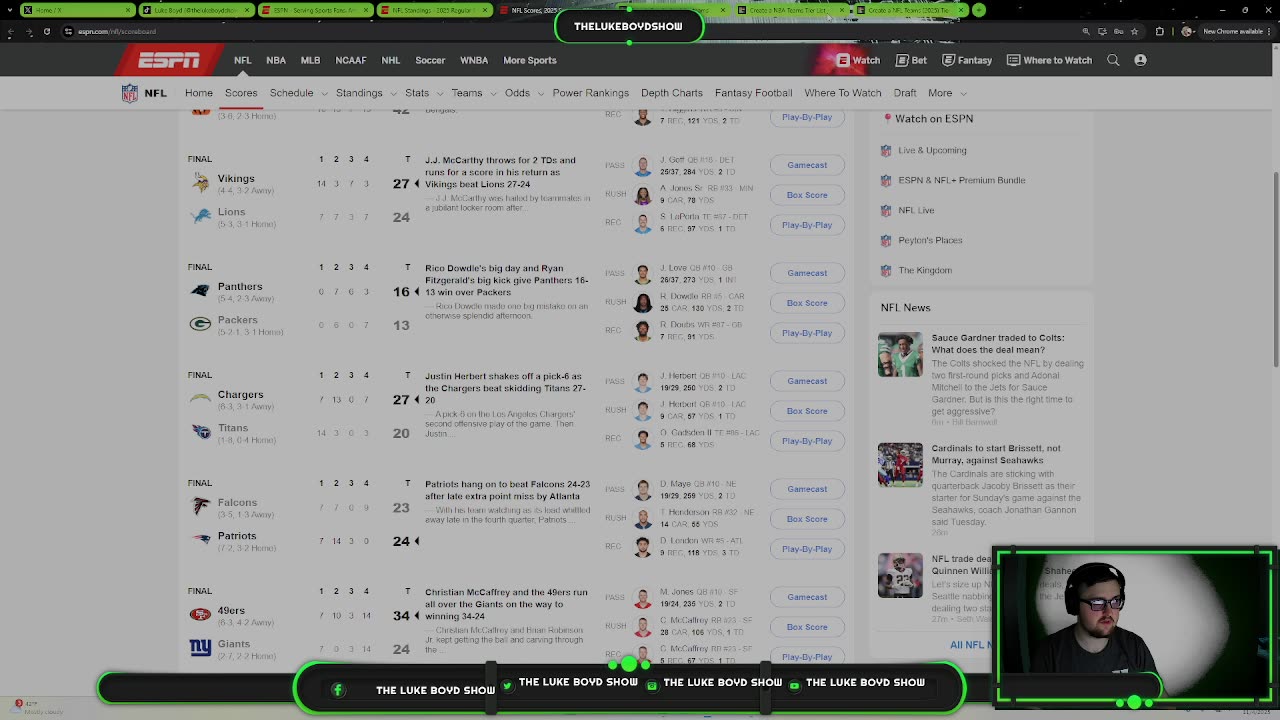
Task: Open Play-By-Play for Vikings vs Lions
Action: (x=807, y=225)
